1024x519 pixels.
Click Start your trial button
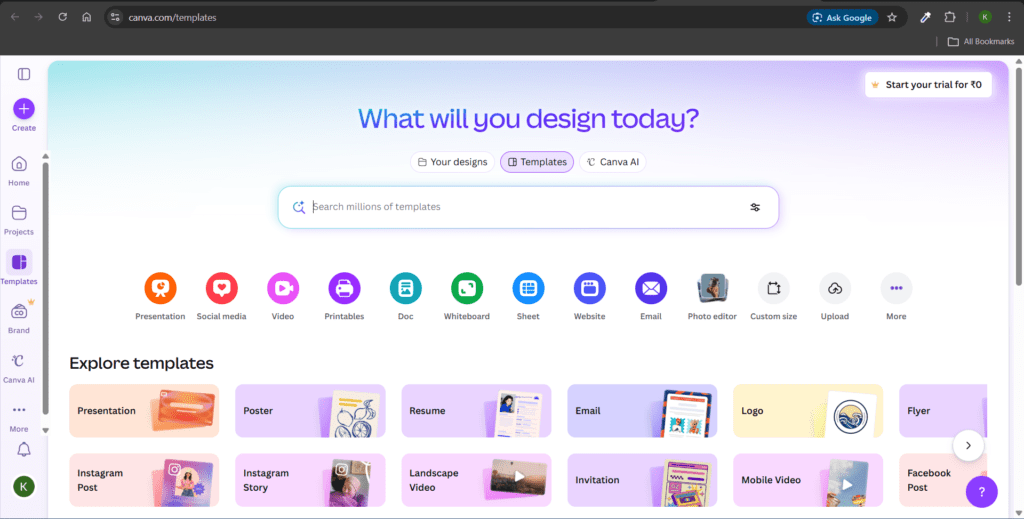pyautogui.click(x=928, y=85)
